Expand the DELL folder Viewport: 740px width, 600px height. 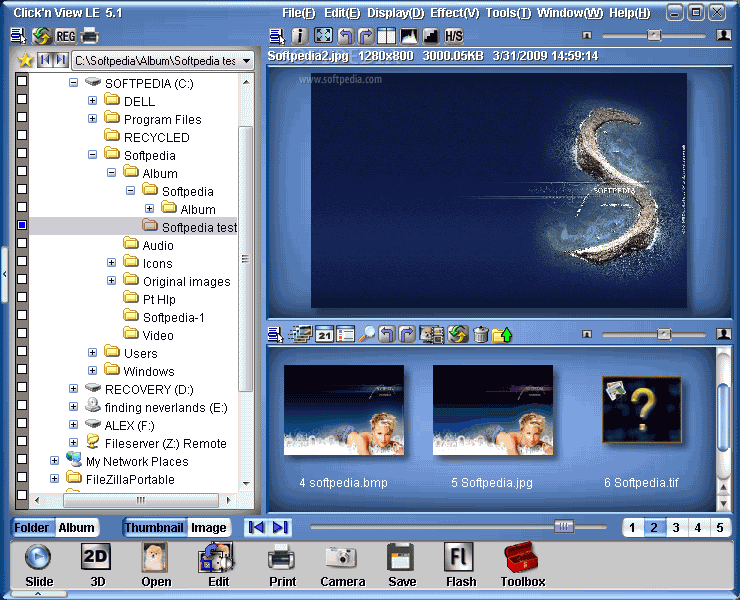click(x=92, y=101)
